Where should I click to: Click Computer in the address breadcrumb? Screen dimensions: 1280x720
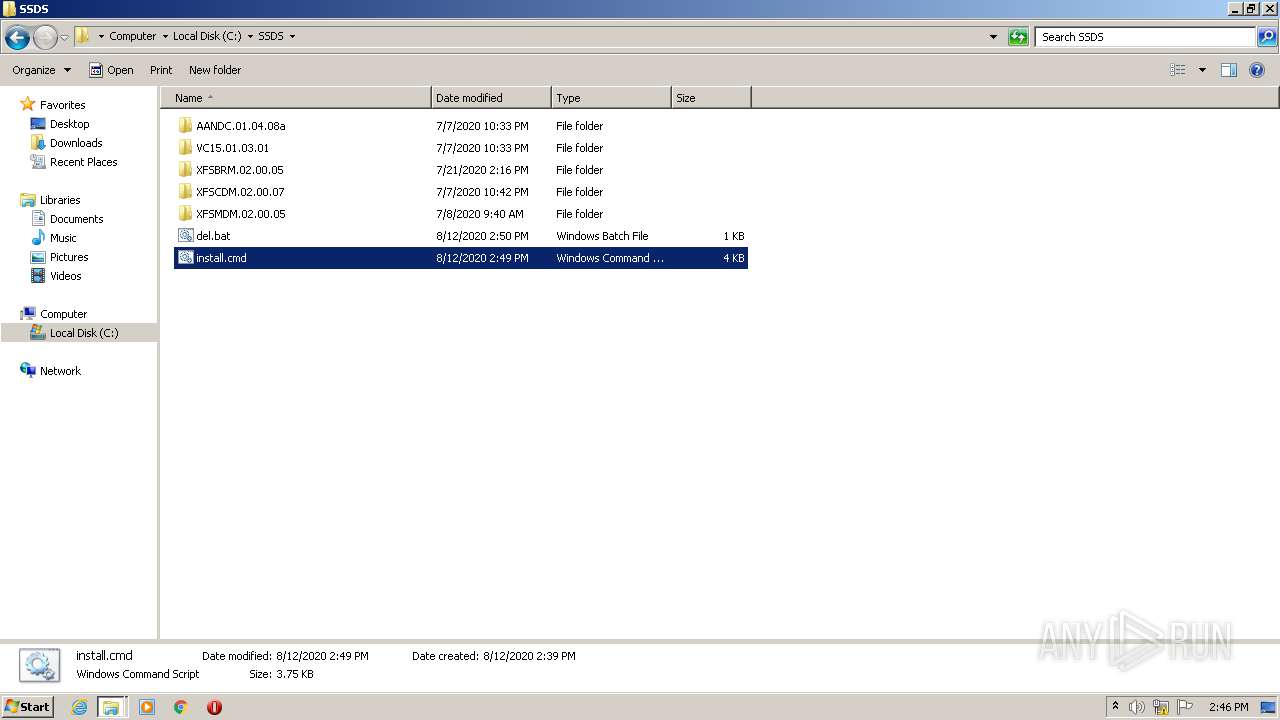click(132, 36)
